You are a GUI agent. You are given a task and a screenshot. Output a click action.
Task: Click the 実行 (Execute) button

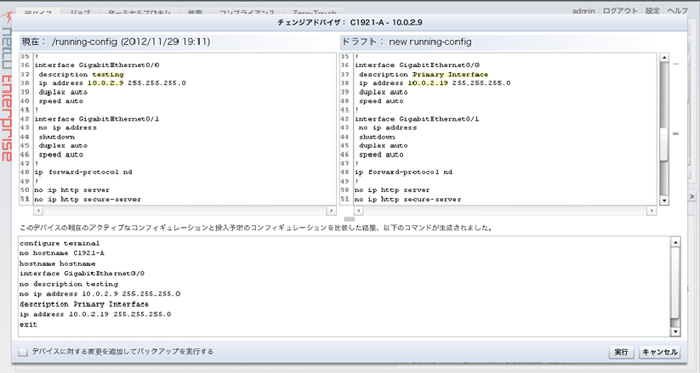(621, 352)
